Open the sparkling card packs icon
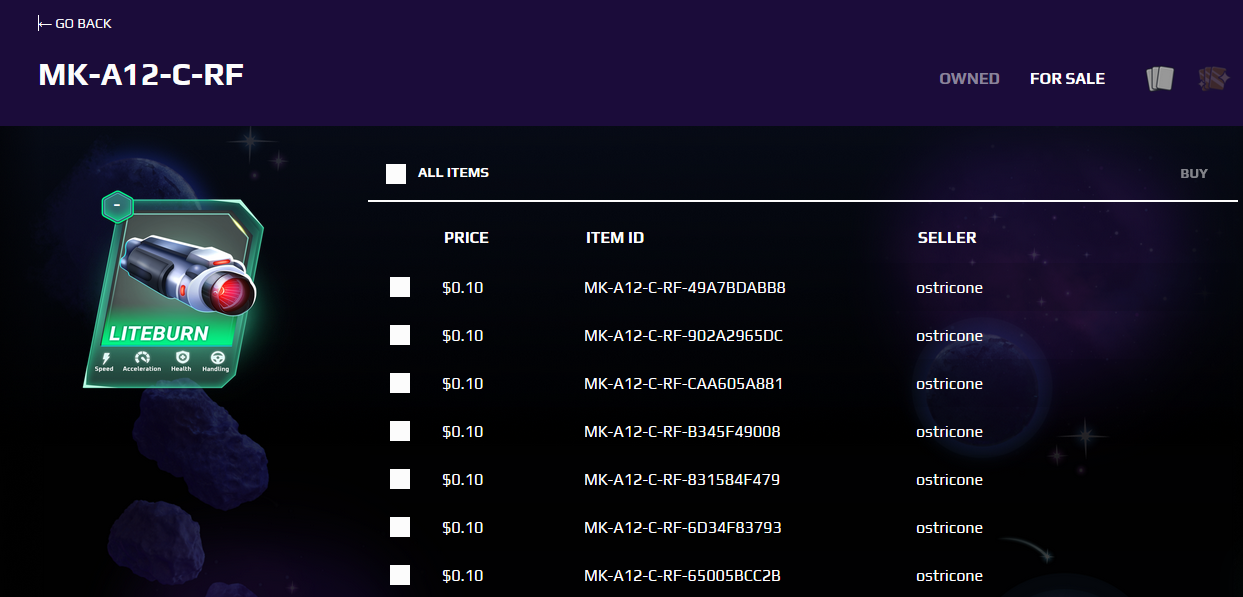 click(x=1213, y=79)
